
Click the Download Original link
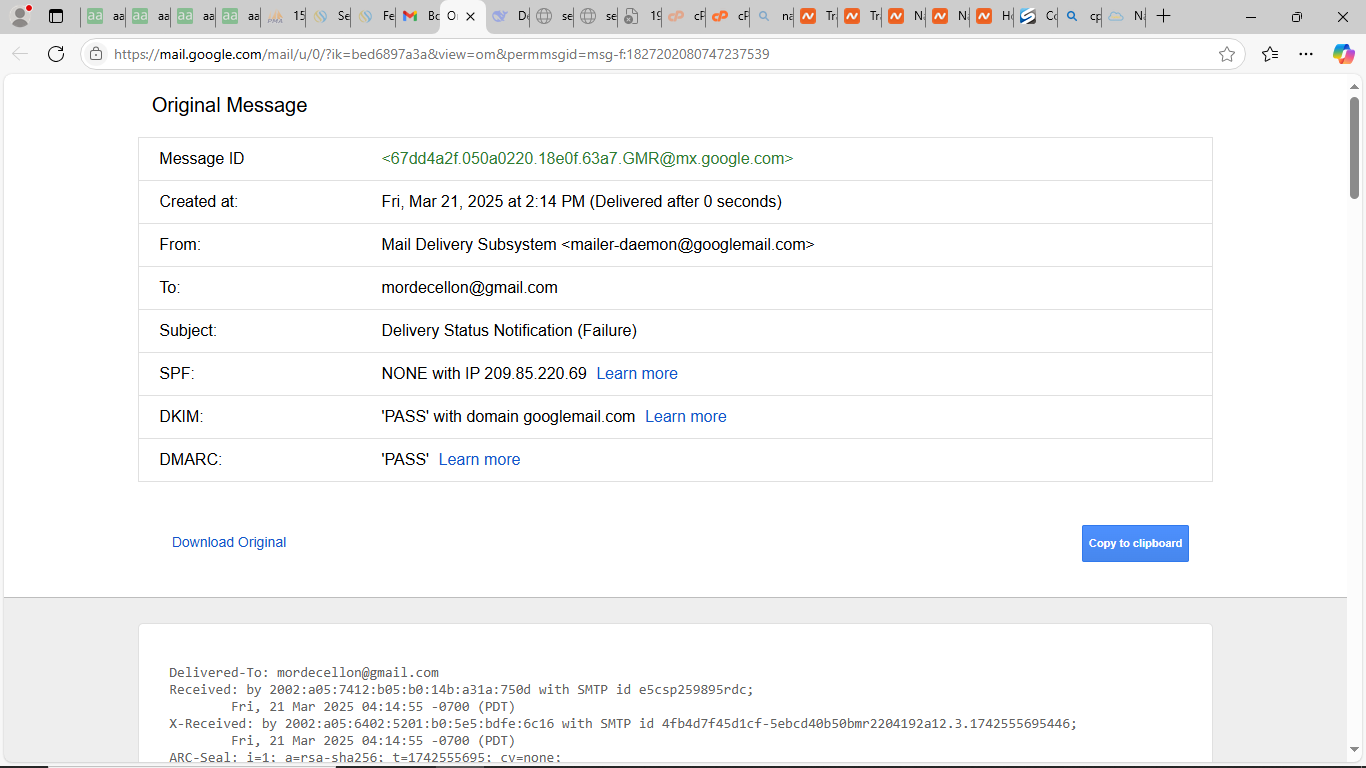click(229, 542)
